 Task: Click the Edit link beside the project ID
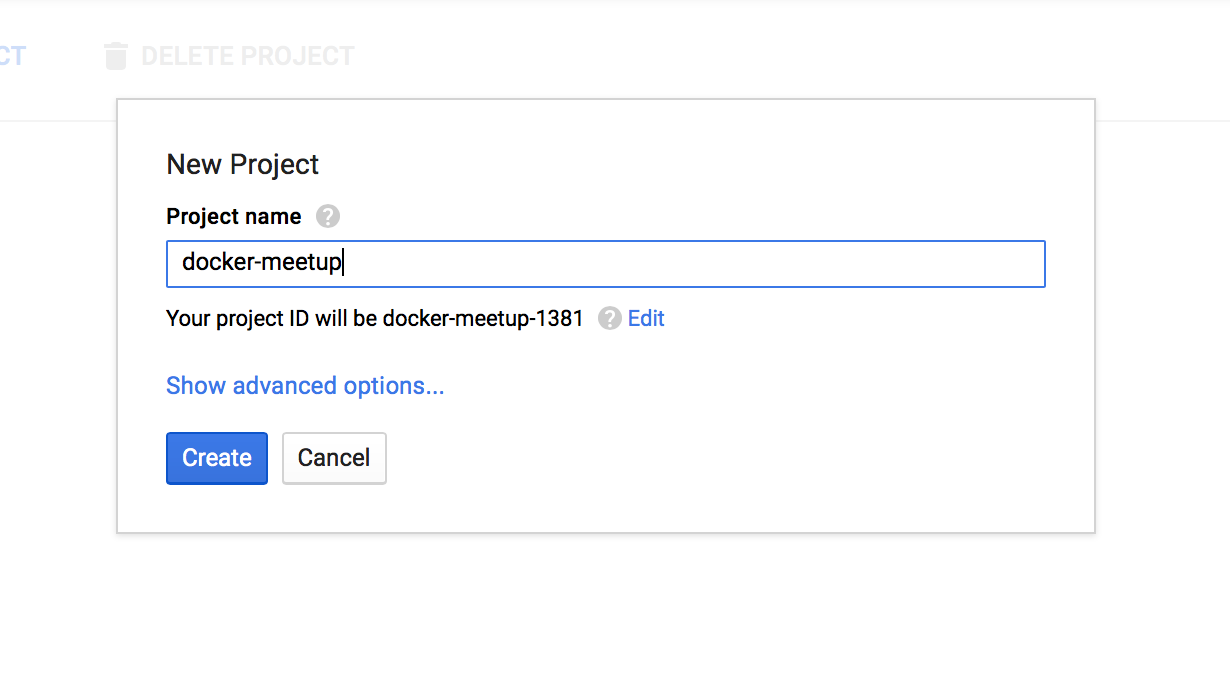tap(645, 318)
